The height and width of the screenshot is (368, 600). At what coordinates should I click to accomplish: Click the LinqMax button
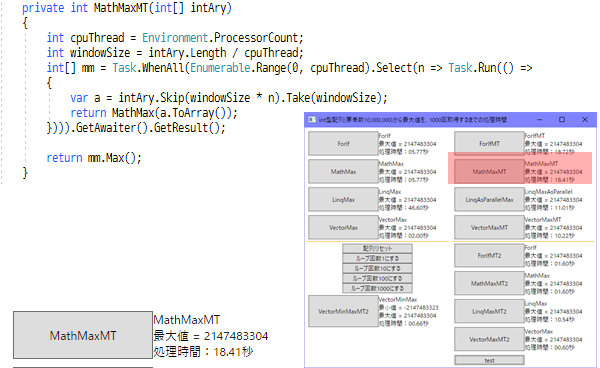[343, 199]
